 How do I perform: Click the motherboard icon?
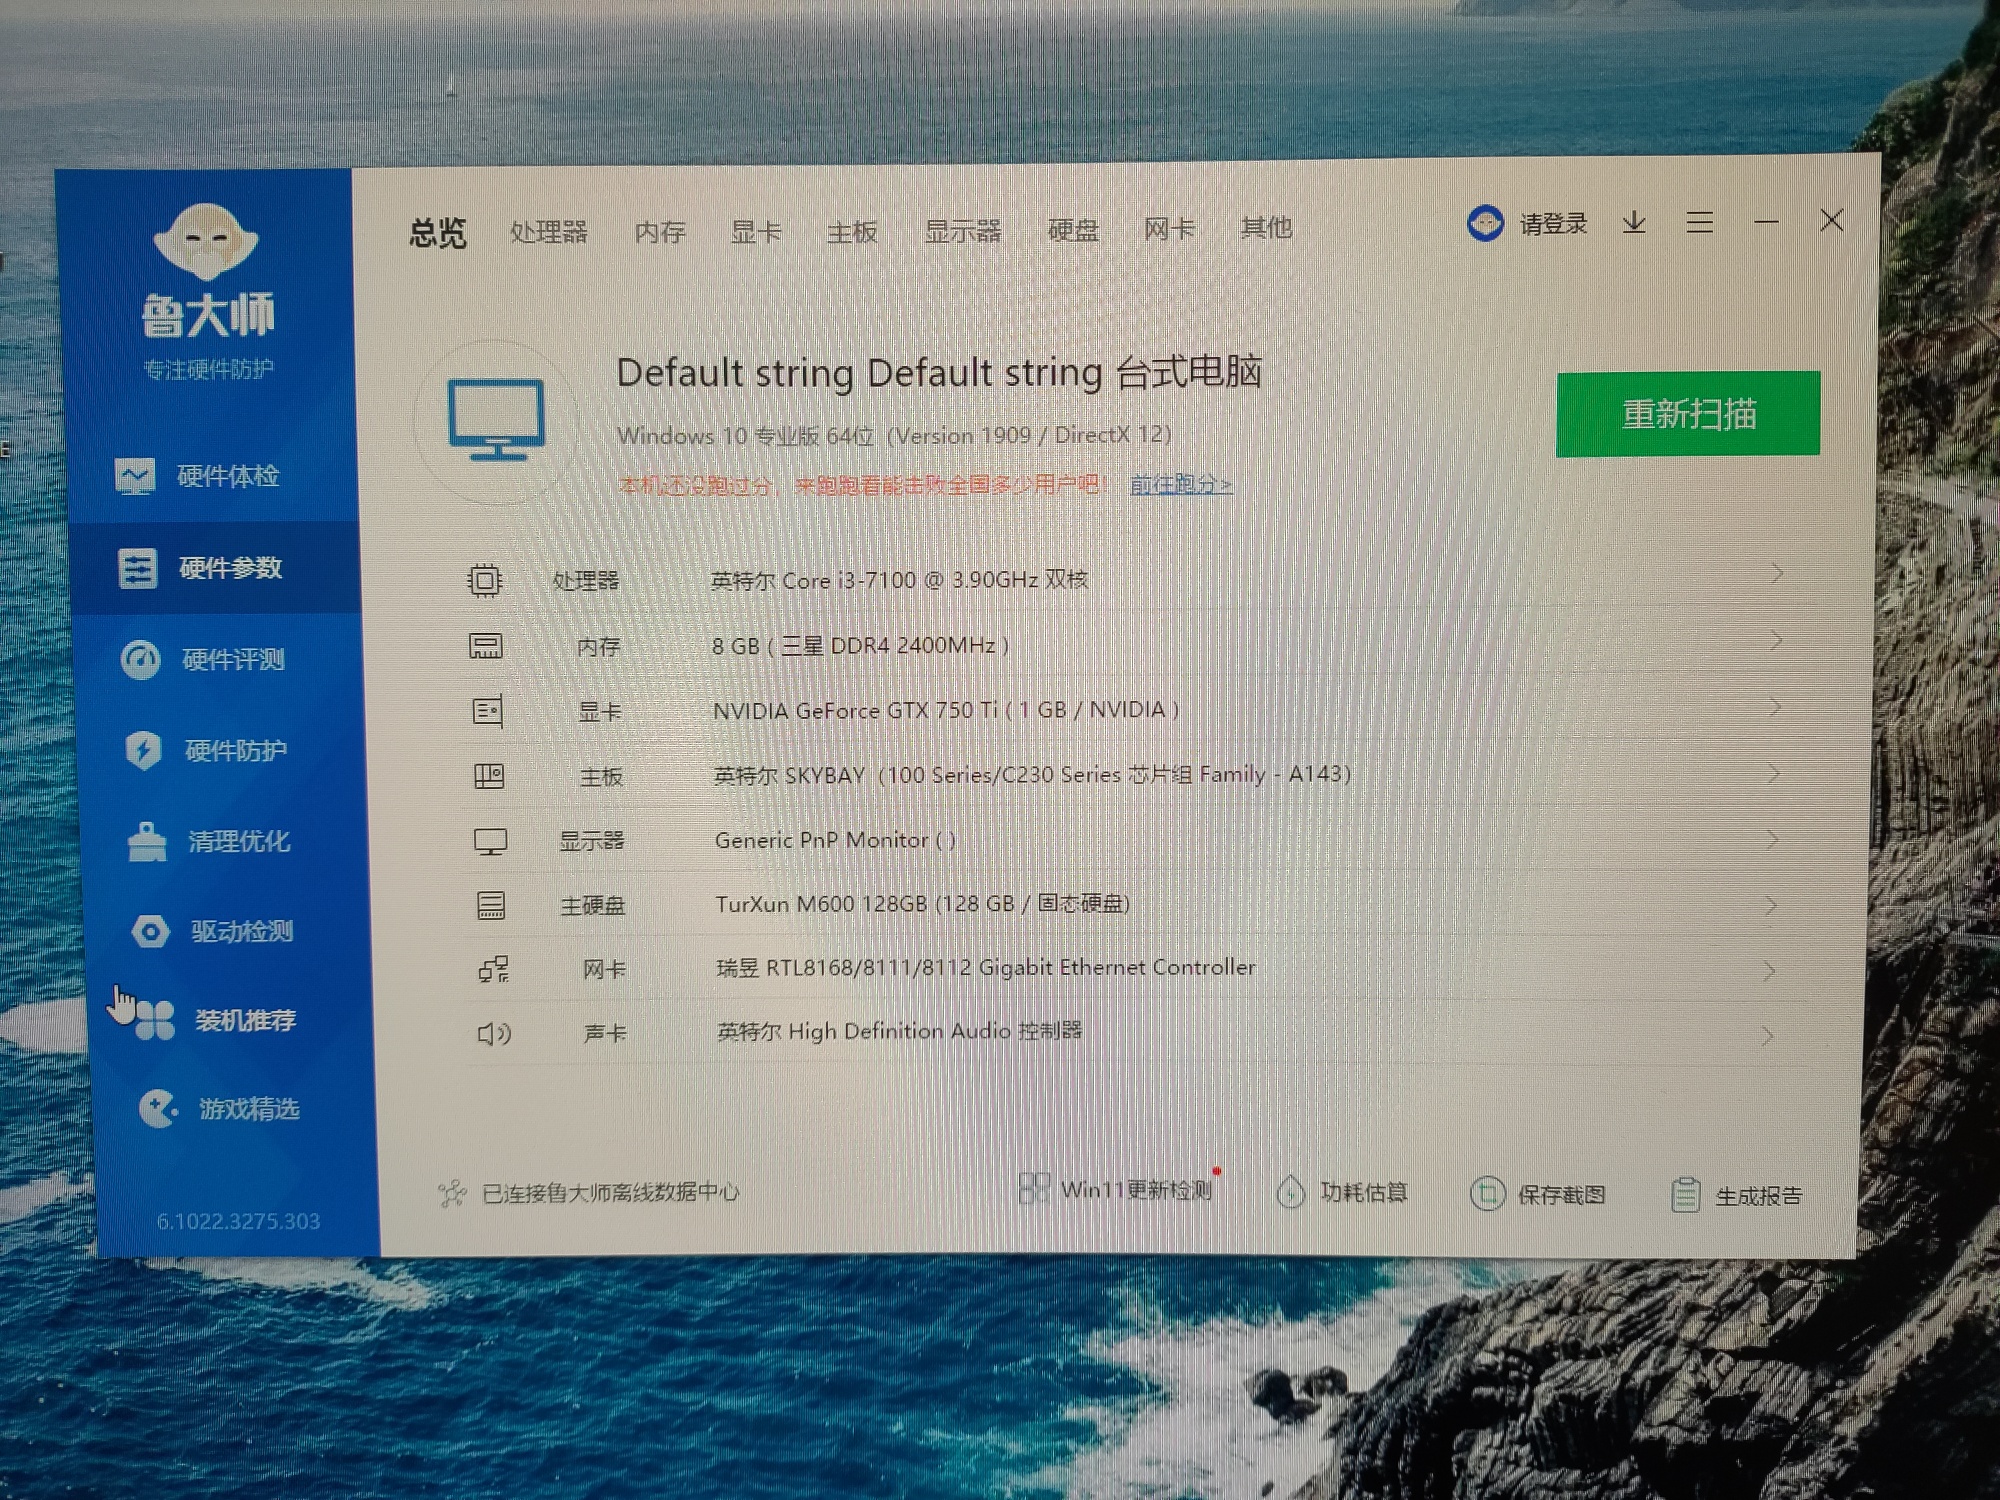489,776
